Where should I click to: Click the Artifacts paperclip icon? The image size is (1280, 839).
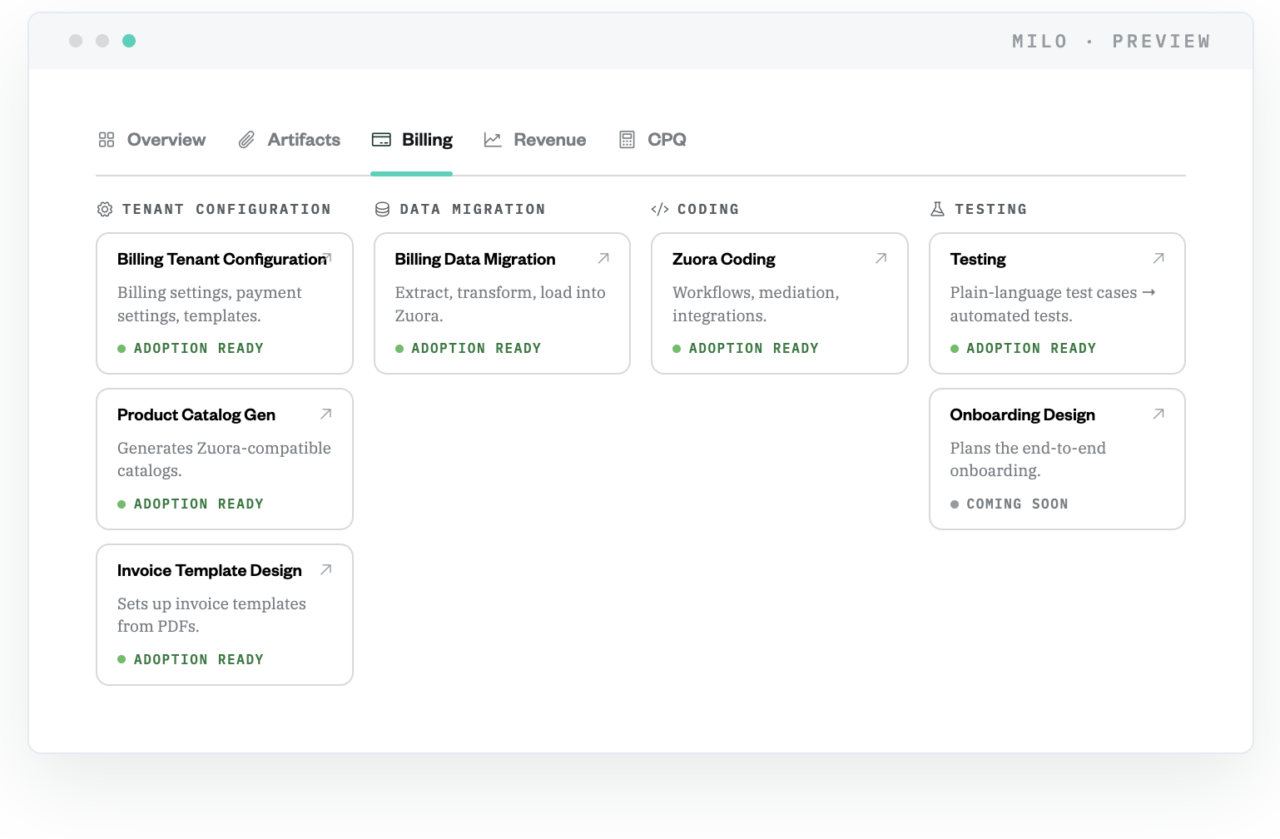click(246, 140)
